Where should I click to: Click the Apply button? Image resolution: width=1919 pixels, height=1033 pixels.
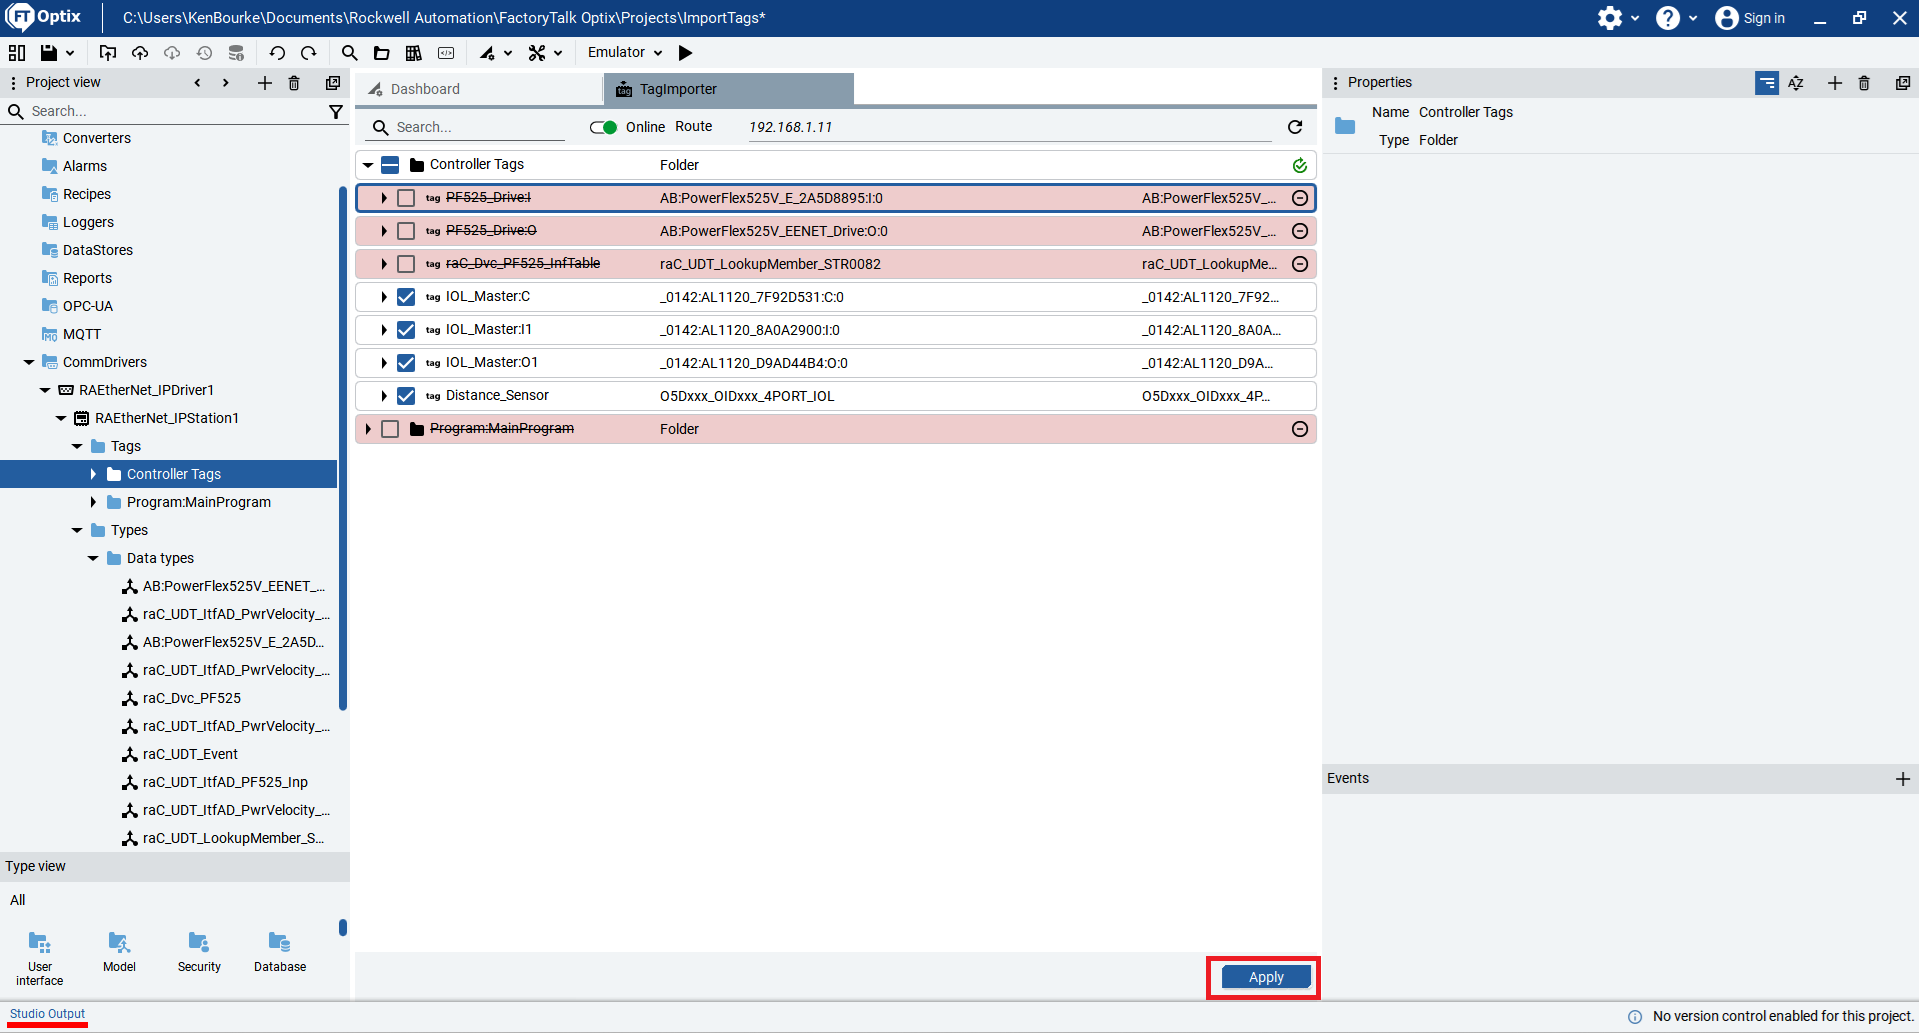(x=1266, y=977)
